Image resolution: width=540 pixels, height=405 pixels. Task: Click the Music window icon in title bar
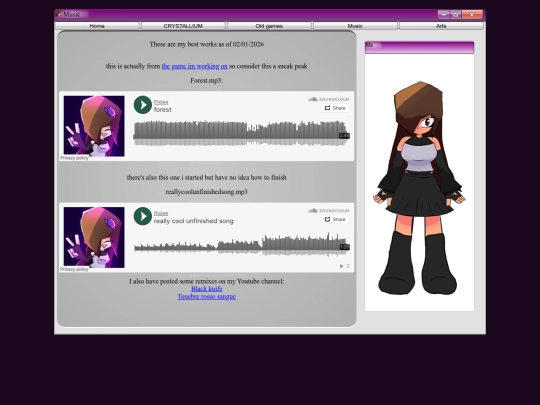(59, 14)
